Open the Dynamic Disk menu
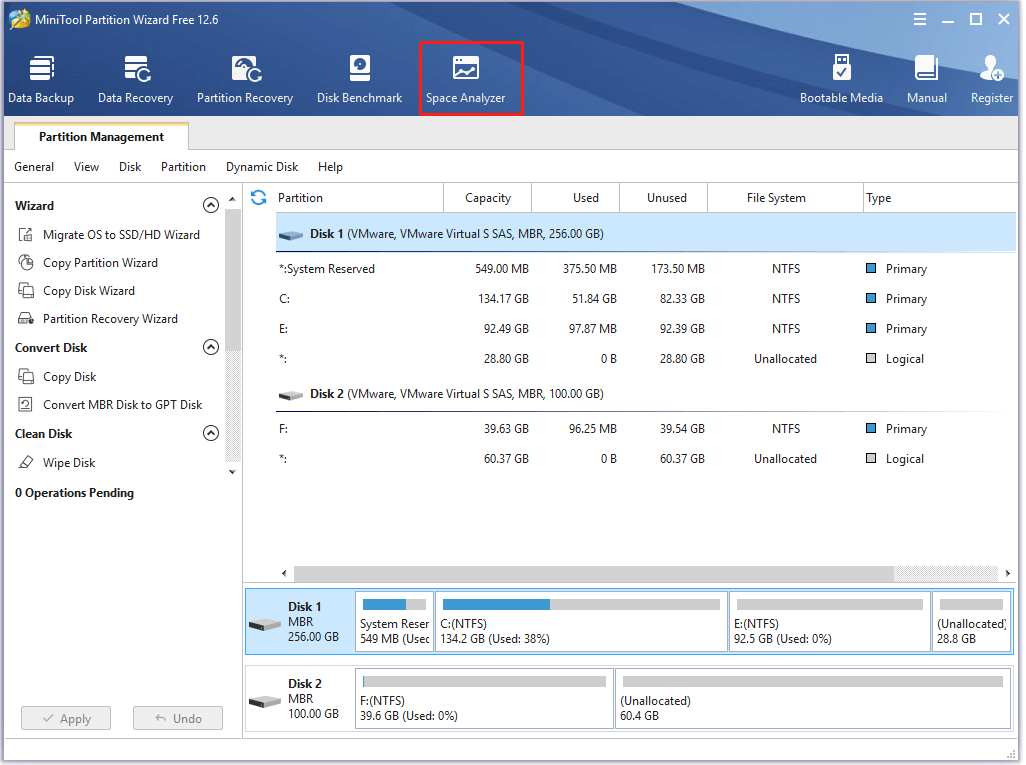The width and height of the screenshot is (1026, 765). point(262,167)
